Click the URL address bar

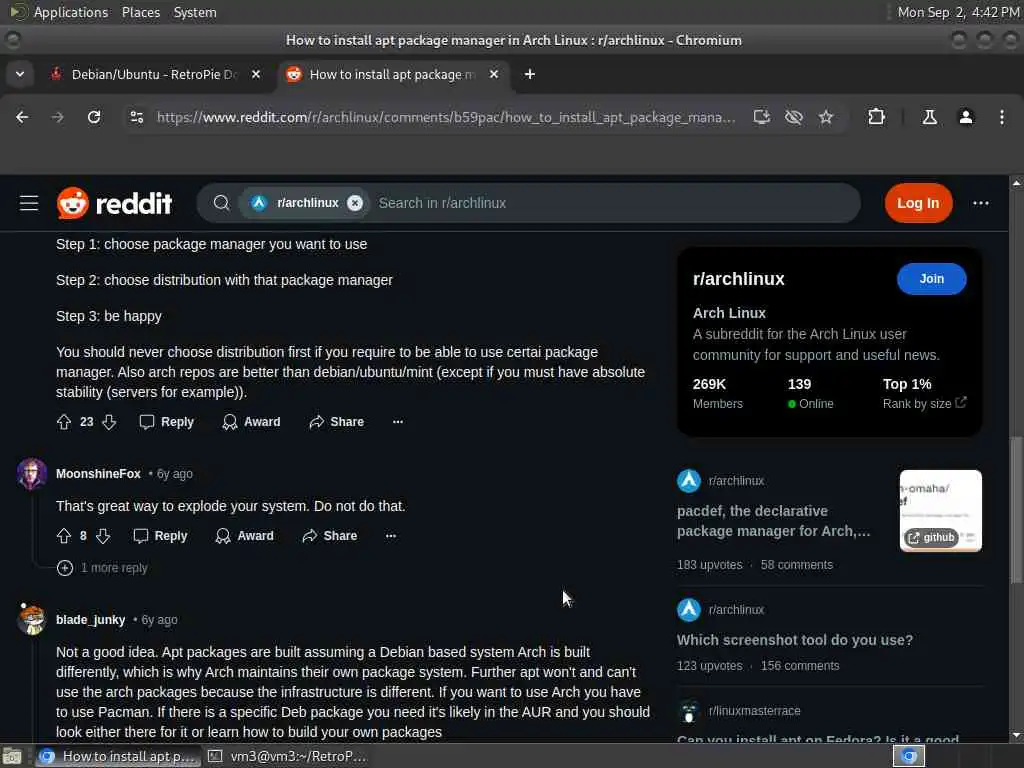(x=446, y=117)
